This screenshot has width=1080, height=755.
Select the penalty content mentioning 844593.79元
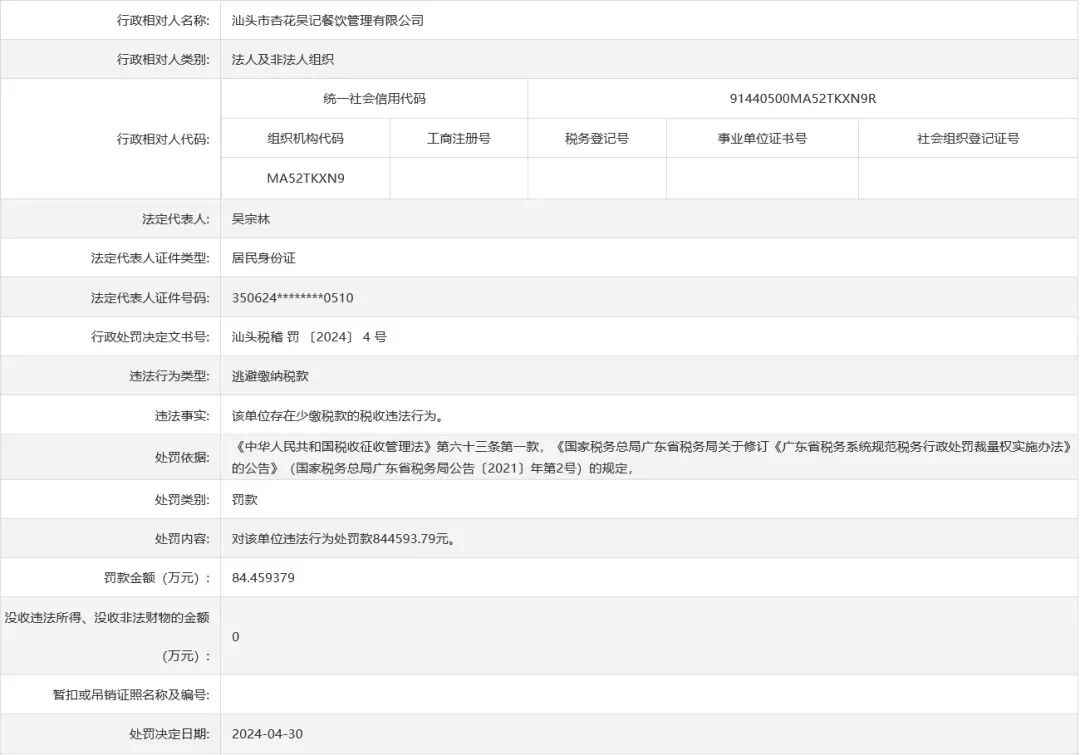344,538
